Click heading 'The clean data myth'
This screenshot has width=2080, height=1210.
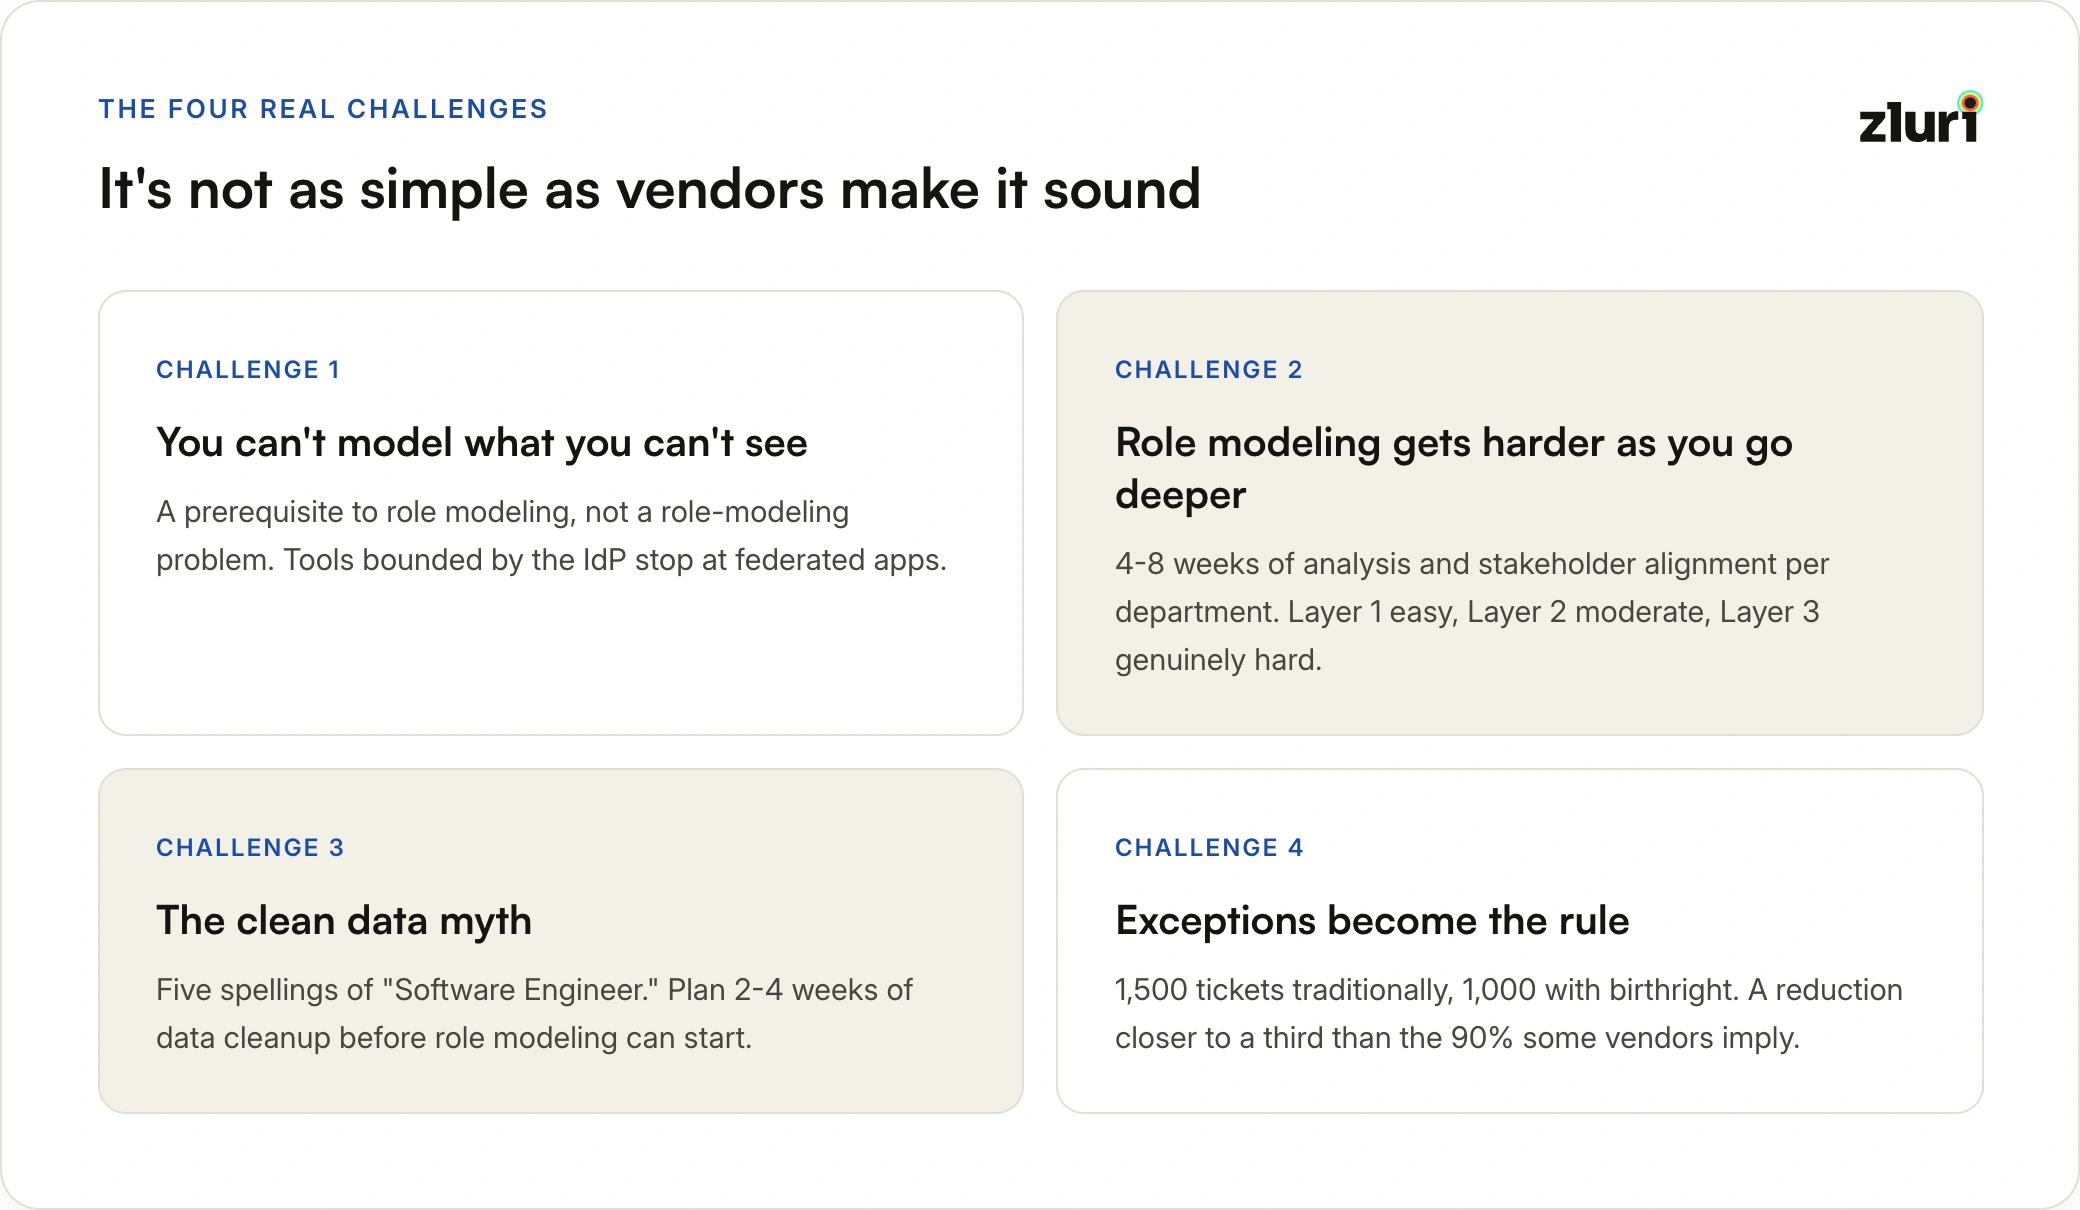point(344,921)
